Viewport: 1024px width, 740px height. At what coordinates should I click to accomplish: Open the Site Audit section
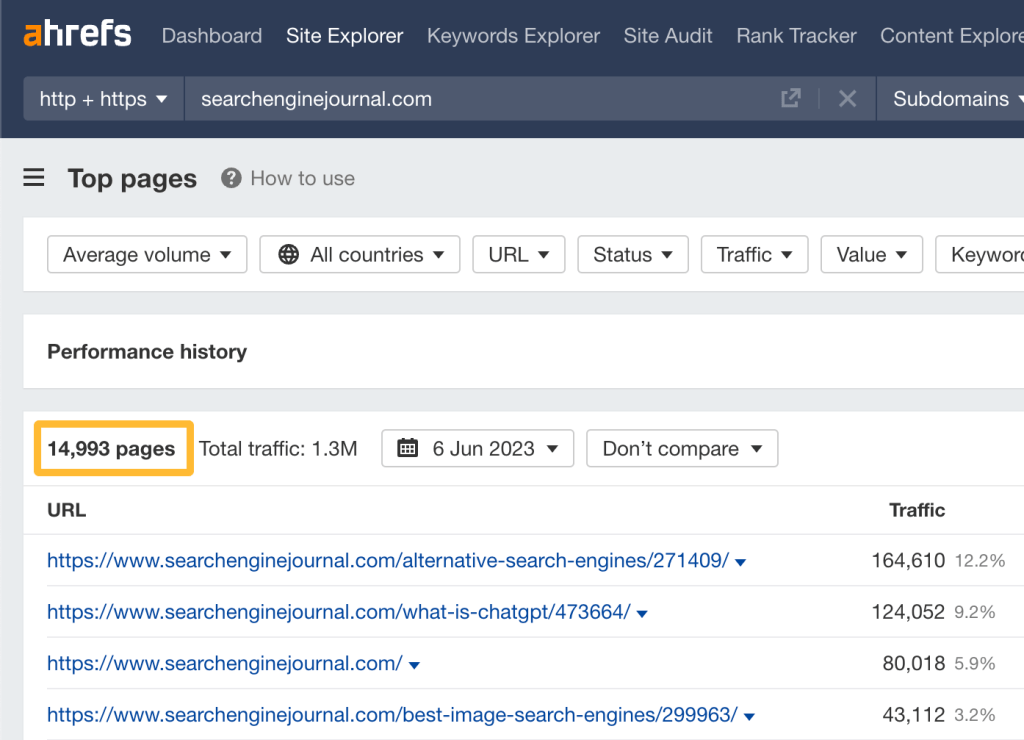coord(667,36)
